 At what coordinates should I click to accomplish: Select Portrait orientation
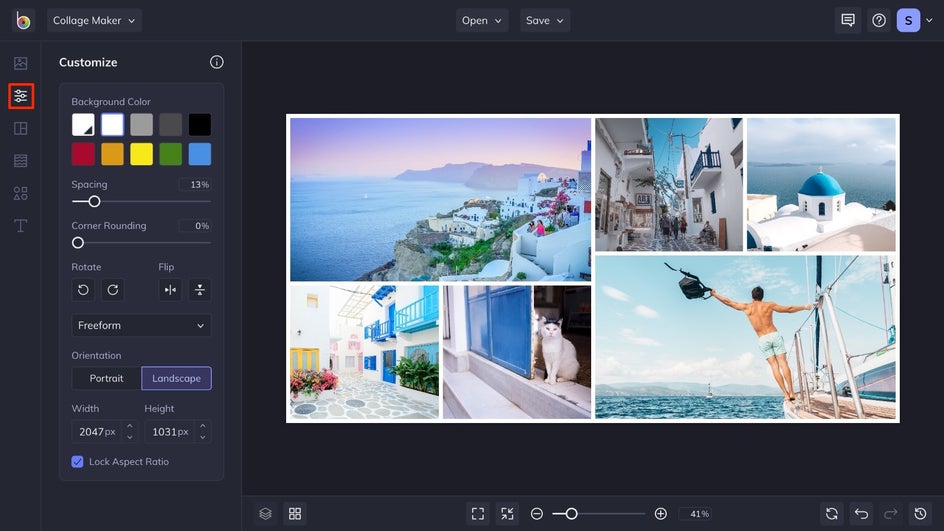pos(107,378)
